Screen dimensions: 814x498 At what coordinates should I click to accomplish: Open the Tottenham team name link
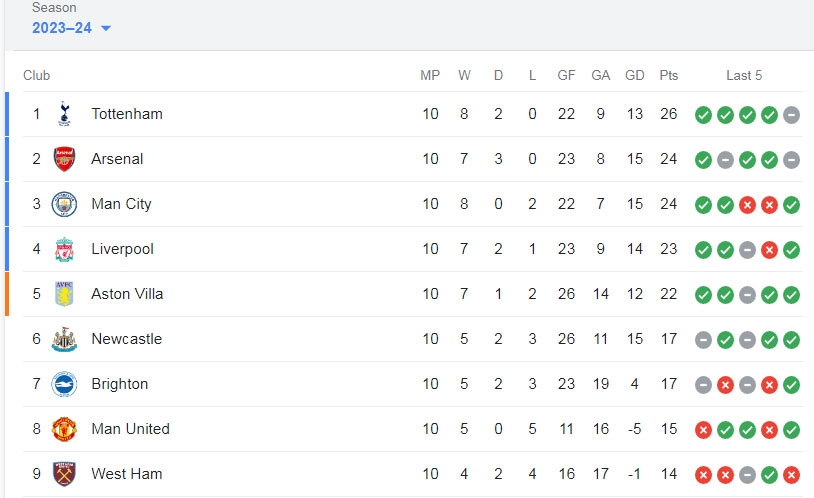coord(127,114)
